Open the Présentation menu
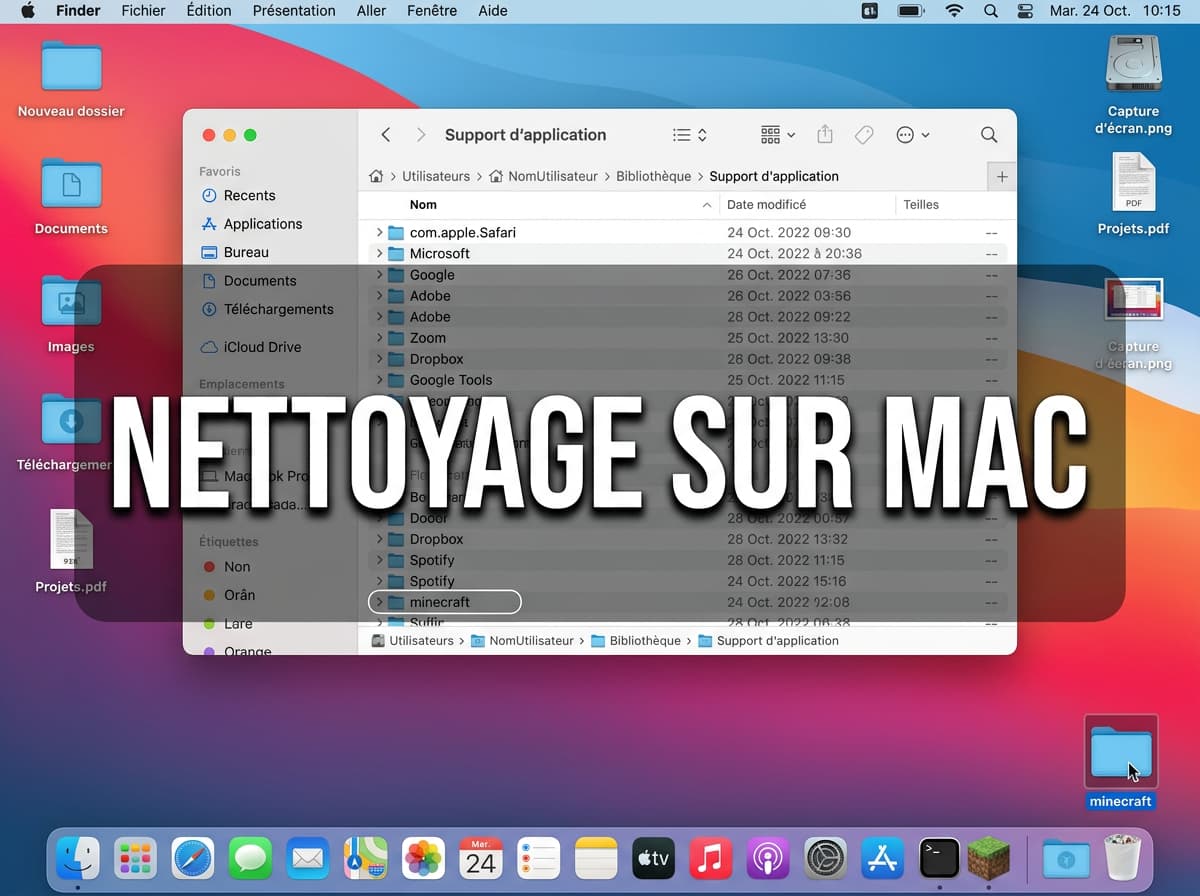 294,11
